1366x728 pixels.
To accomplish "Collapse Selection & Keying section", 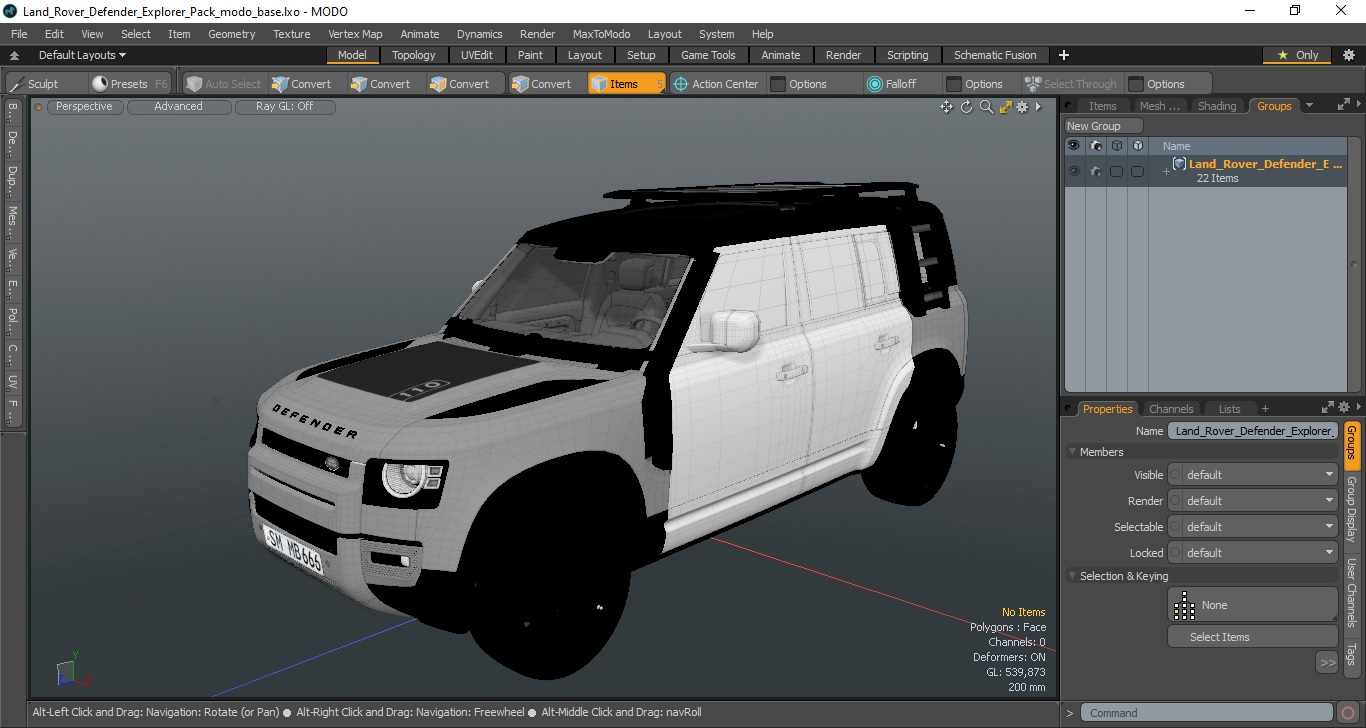I will click(1072, 576).
